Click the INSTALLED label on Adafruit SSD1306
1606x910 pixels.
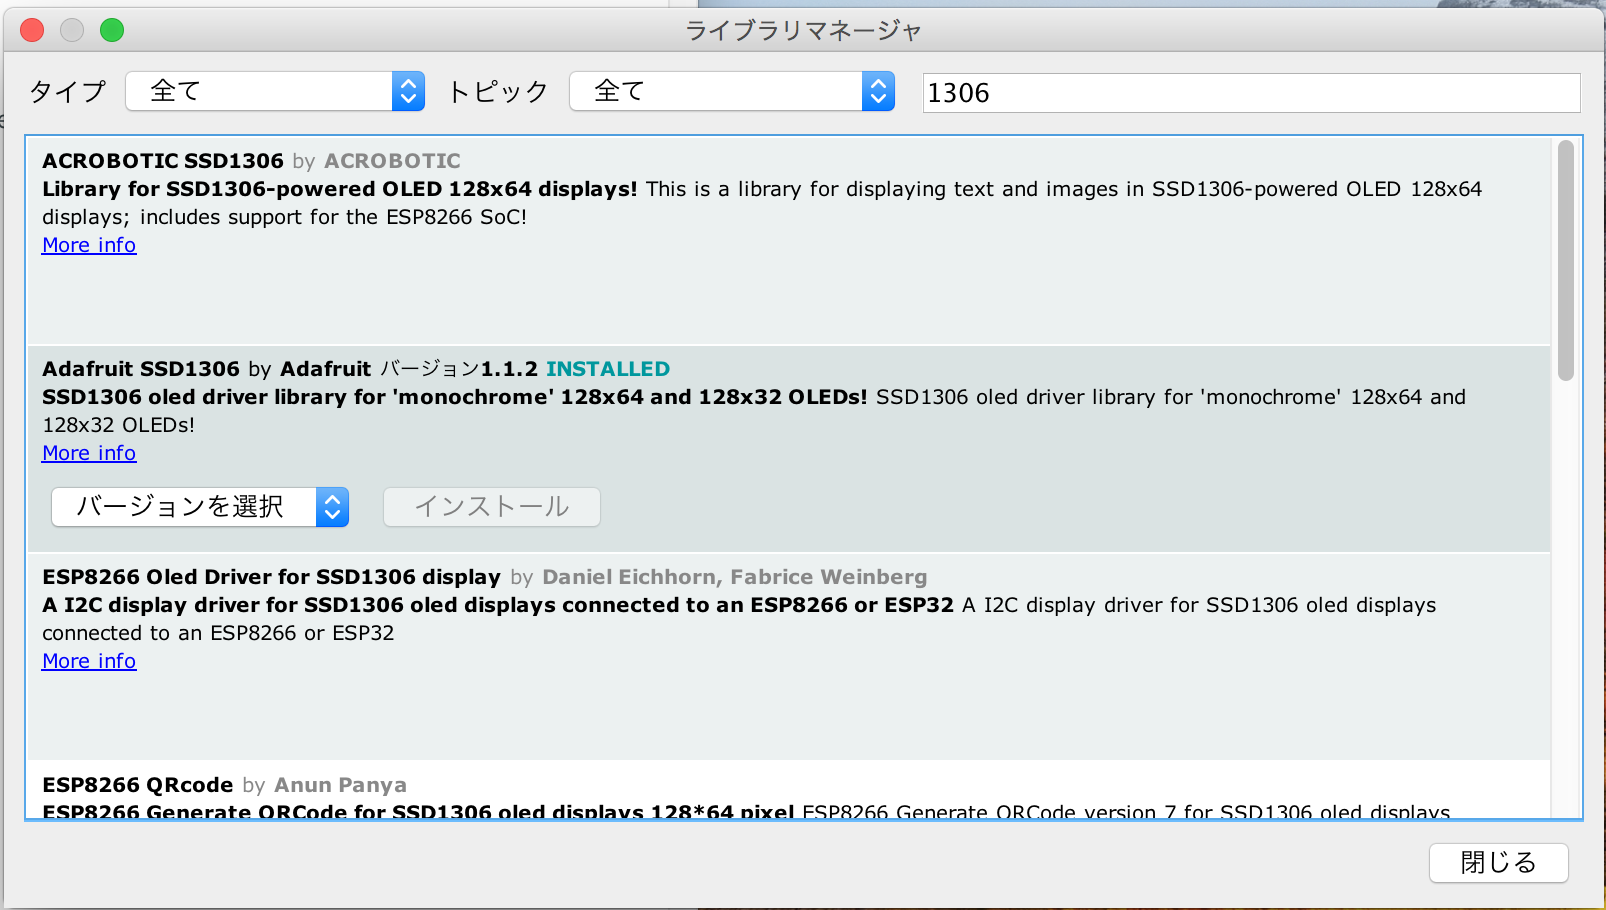(607, 368)
